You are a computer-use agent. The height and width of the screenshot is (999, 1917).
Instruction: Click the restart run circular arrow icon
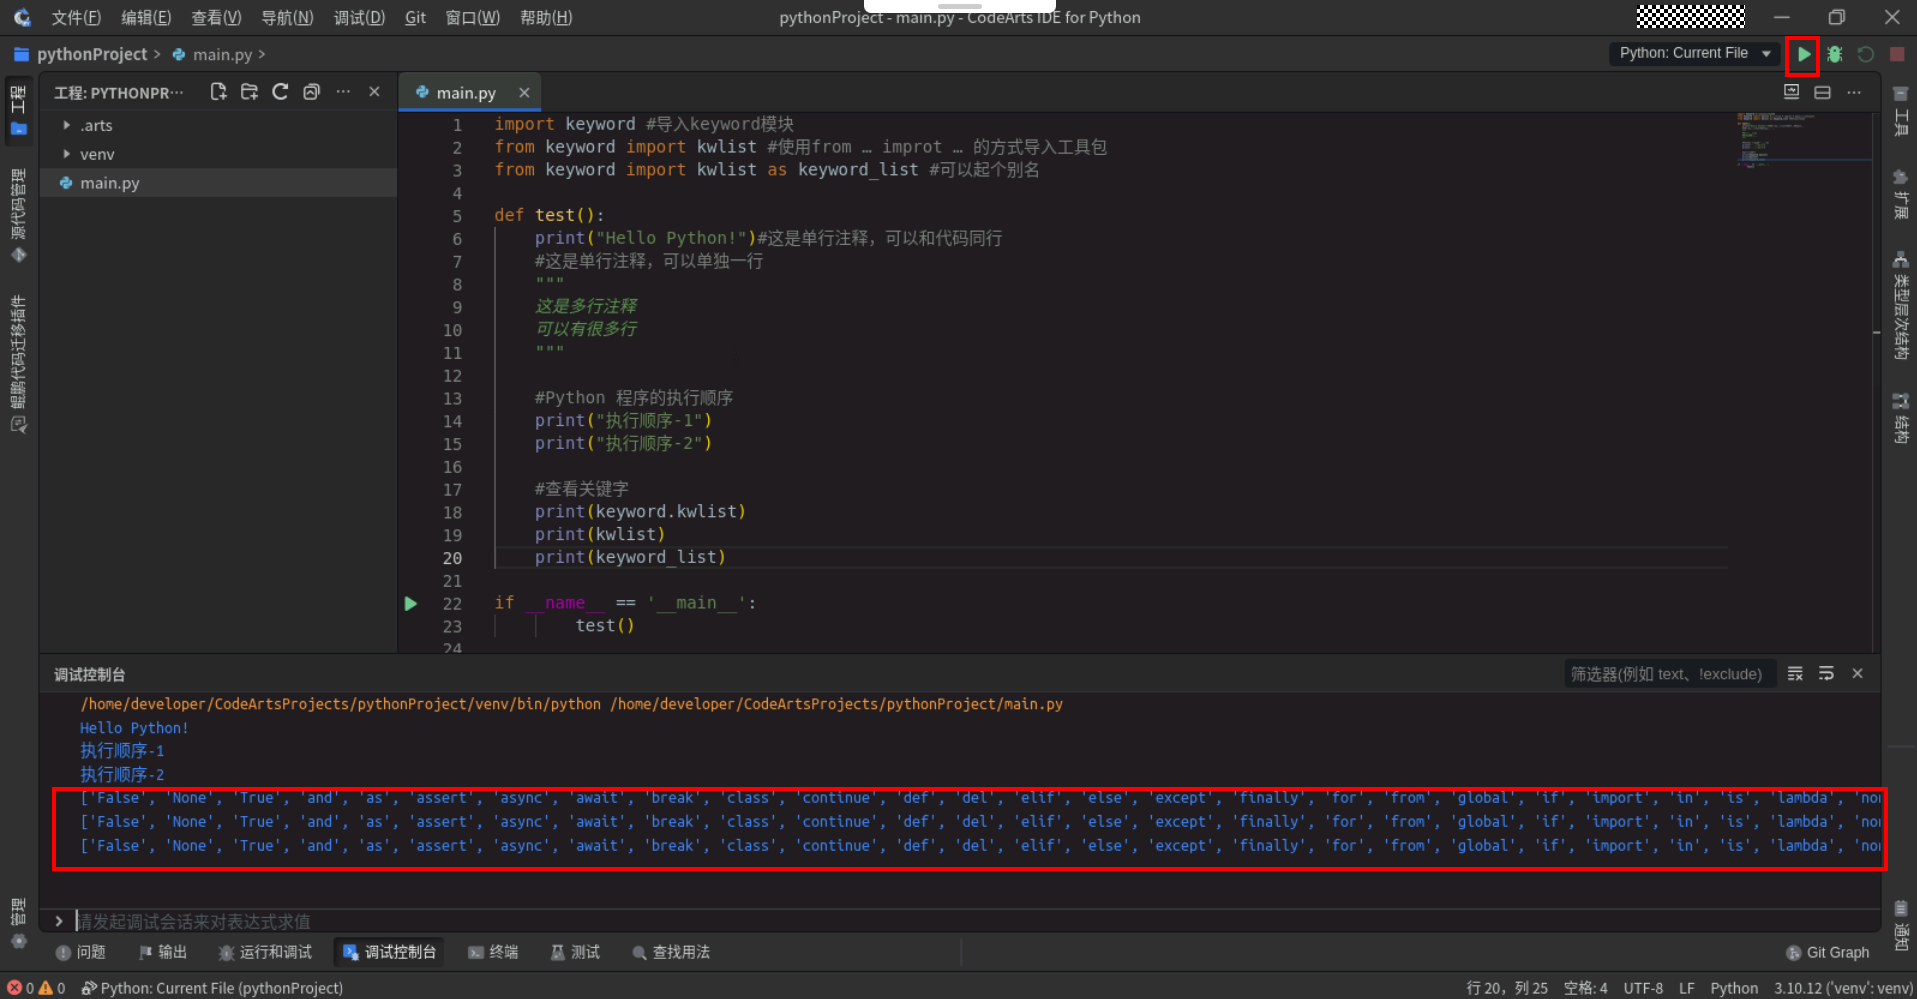[x=1866, y=54]
